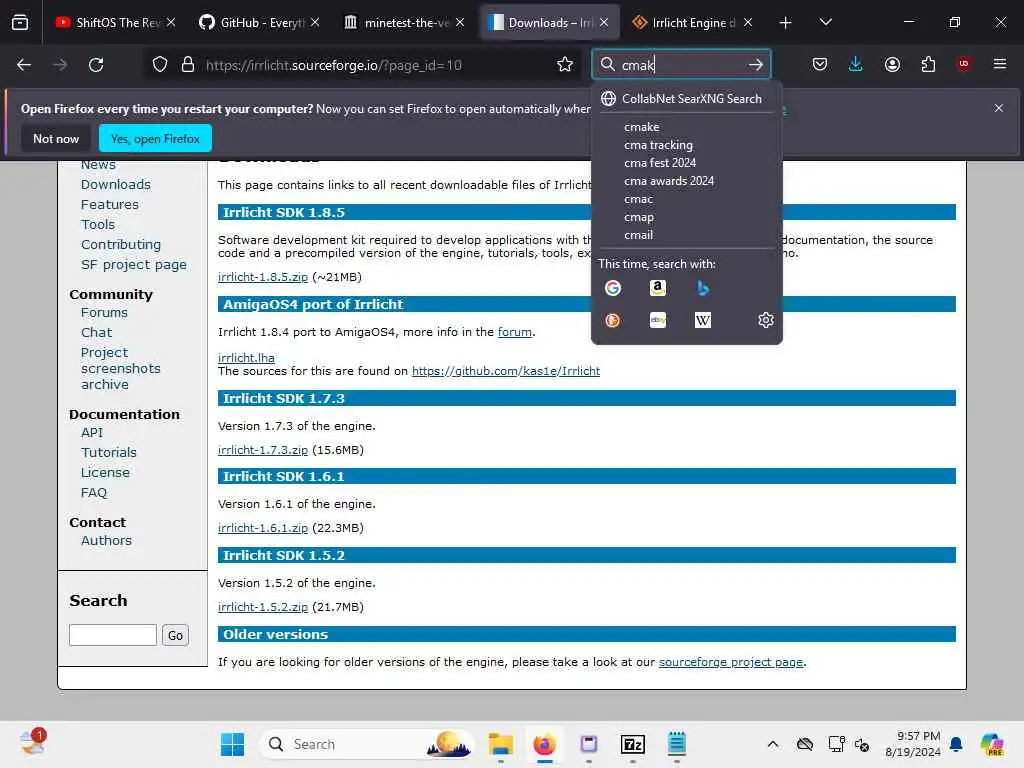Open the extensions puzzle icon
The height and width of the screenshot is (768, 1024).
coord(928,65)
